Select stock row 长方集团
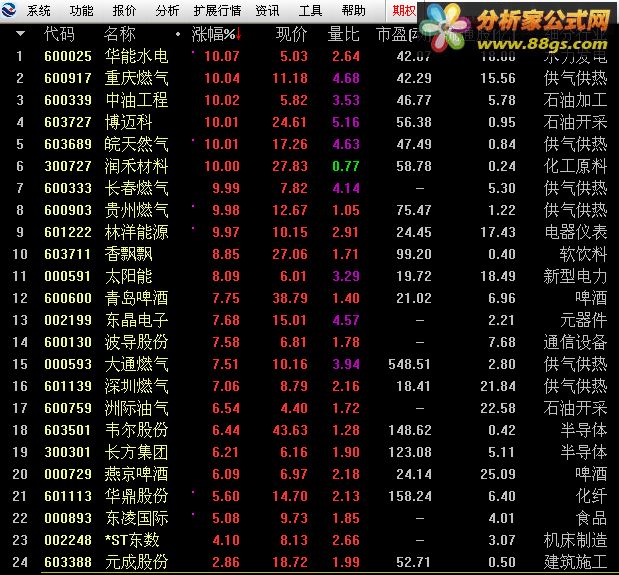 pos(310,452)
